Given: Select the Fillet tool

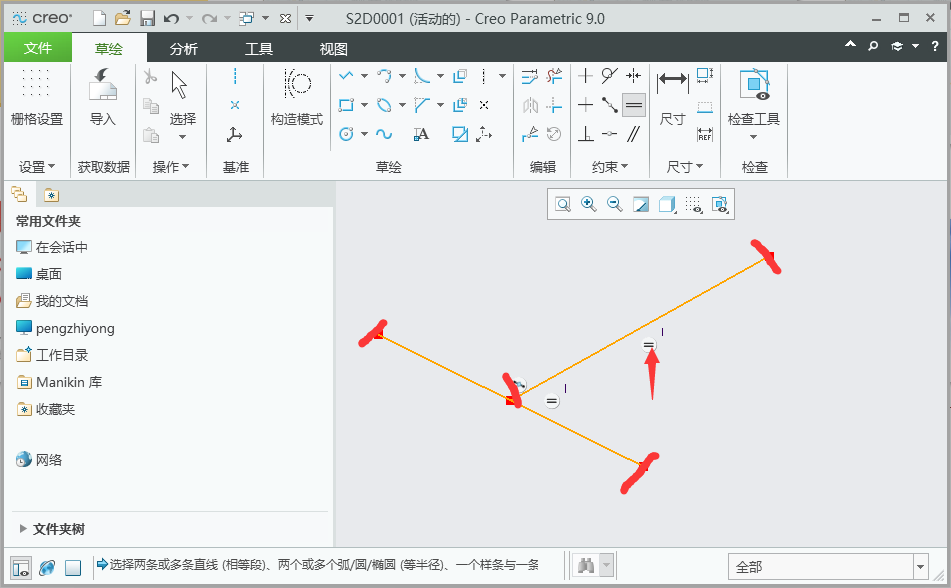Looking at the screenshot, I should click(422, 76).
